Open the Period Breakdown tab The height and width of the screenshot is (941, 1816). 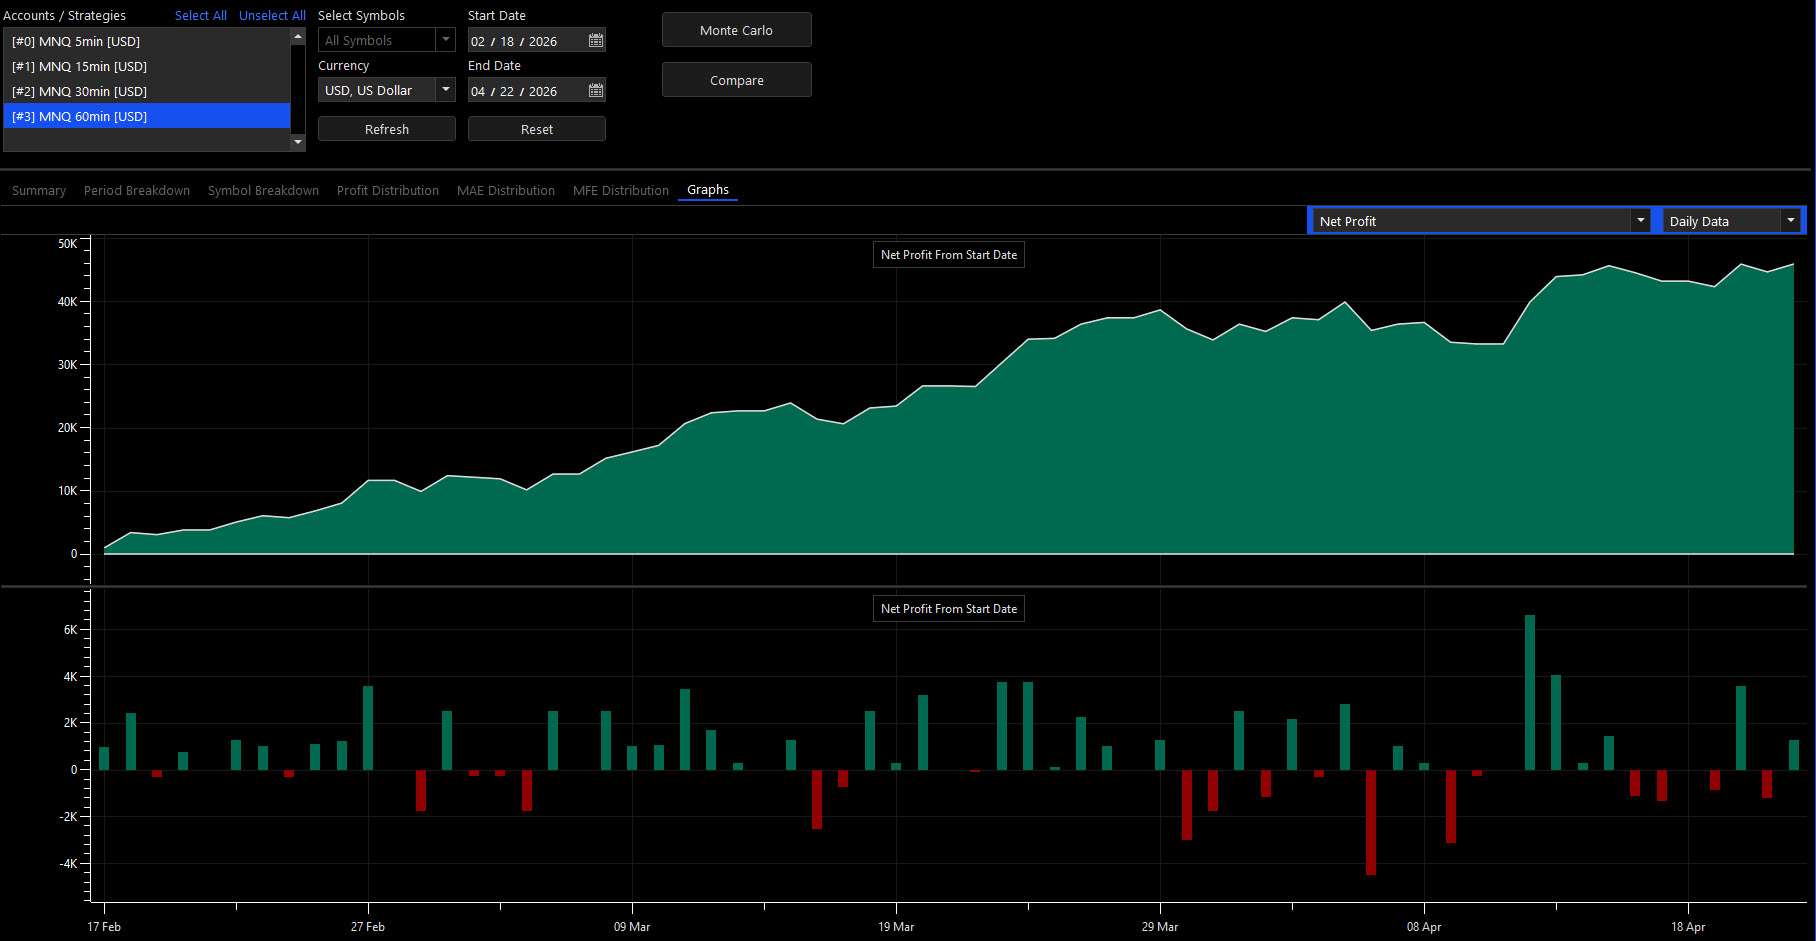click(137, 190)
